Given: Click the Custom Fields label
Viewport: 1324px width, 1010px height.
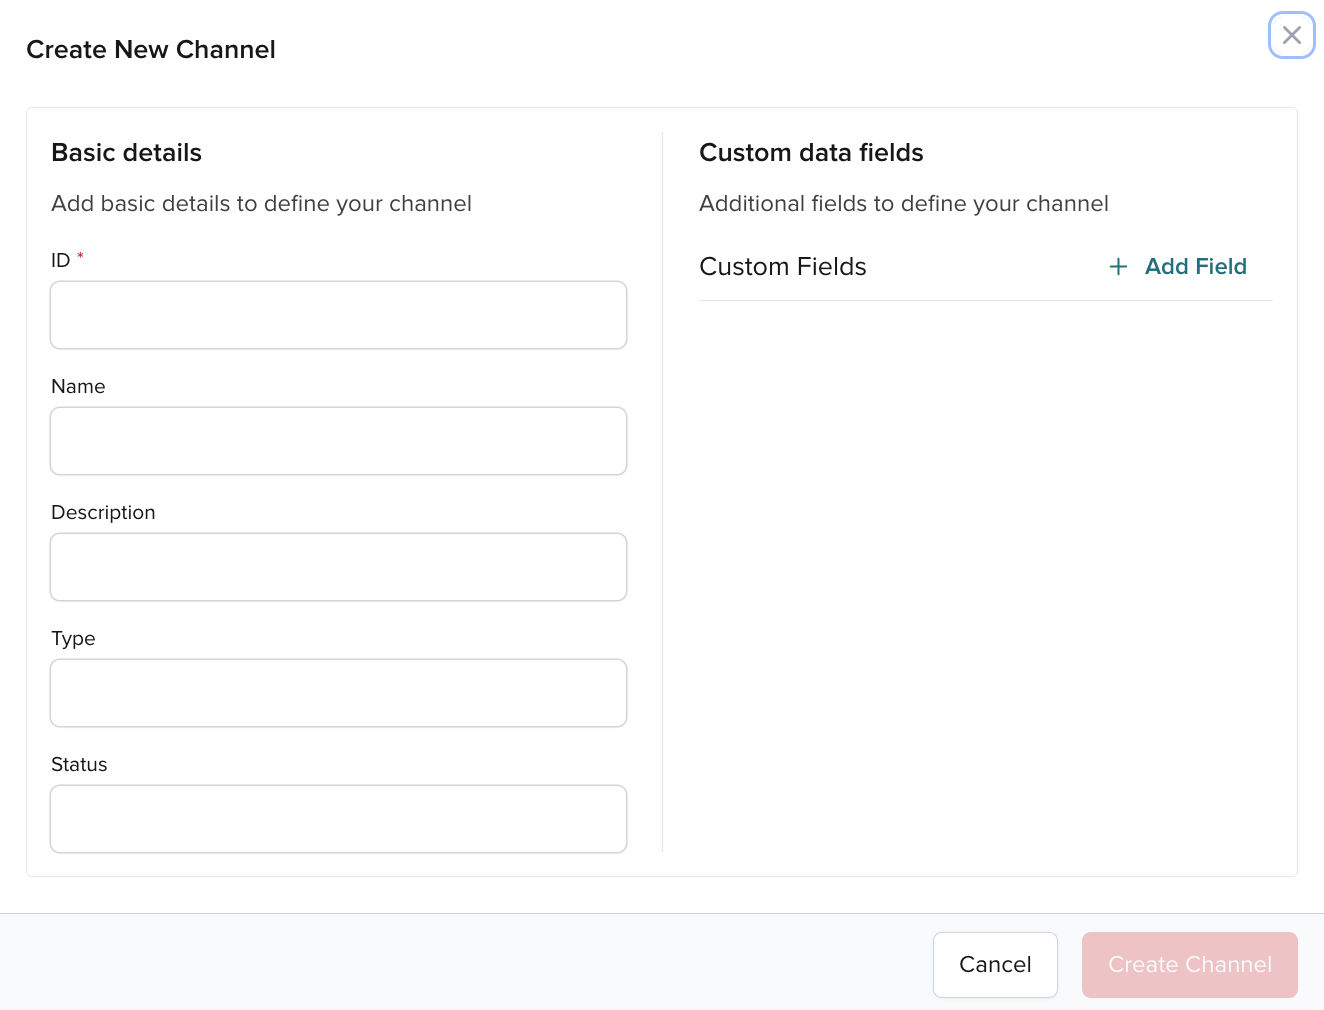Looking at the screenshot, I should click(x=783, y=266).
